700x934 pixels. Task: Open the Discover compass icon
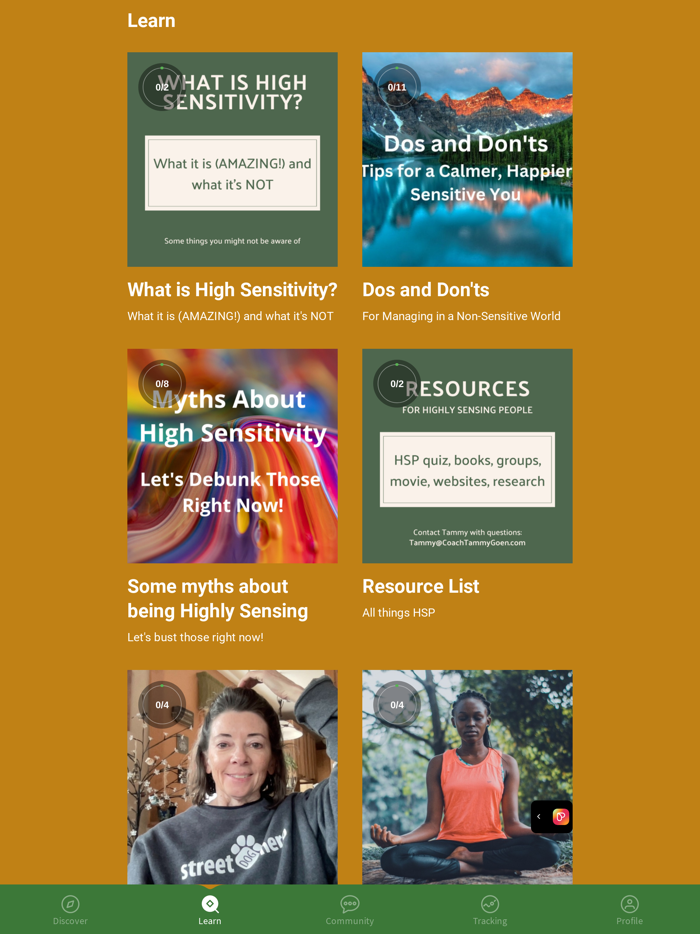coord(70,904)
